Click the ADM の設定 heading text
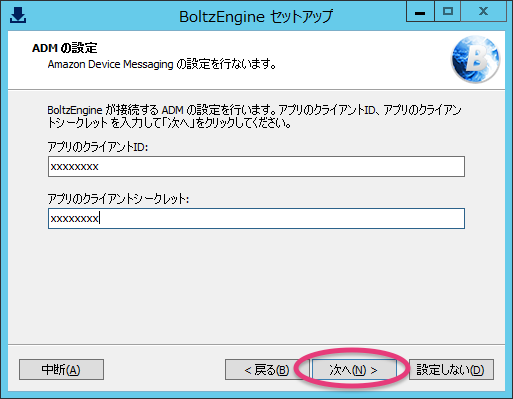Viewport: 513px width, 399px height. point(65,48)
